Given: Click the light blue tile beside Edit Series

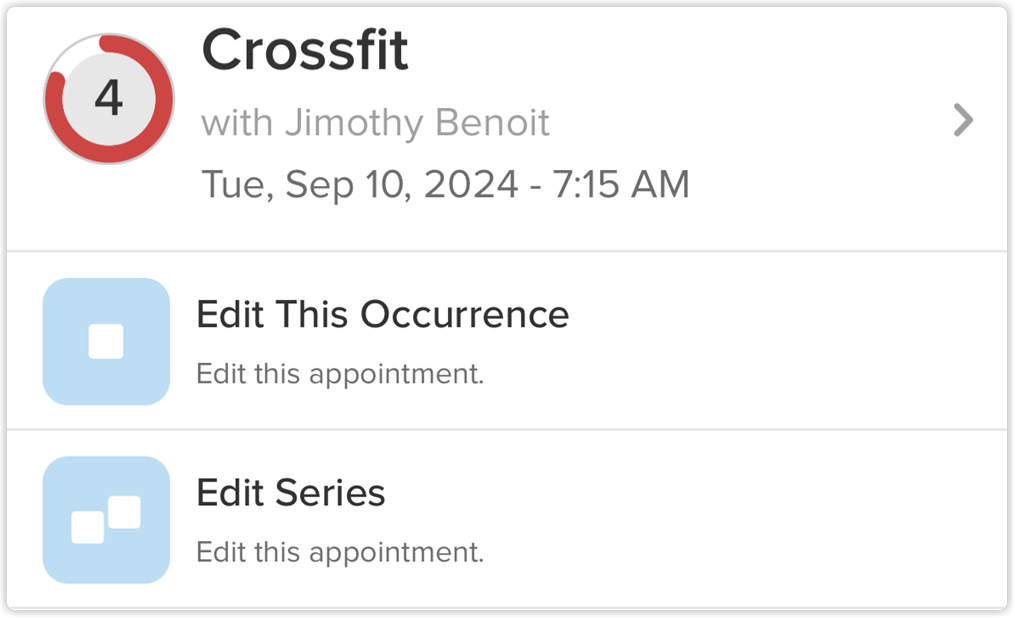Looking at the screenshot, I should [x=106, y=520].
